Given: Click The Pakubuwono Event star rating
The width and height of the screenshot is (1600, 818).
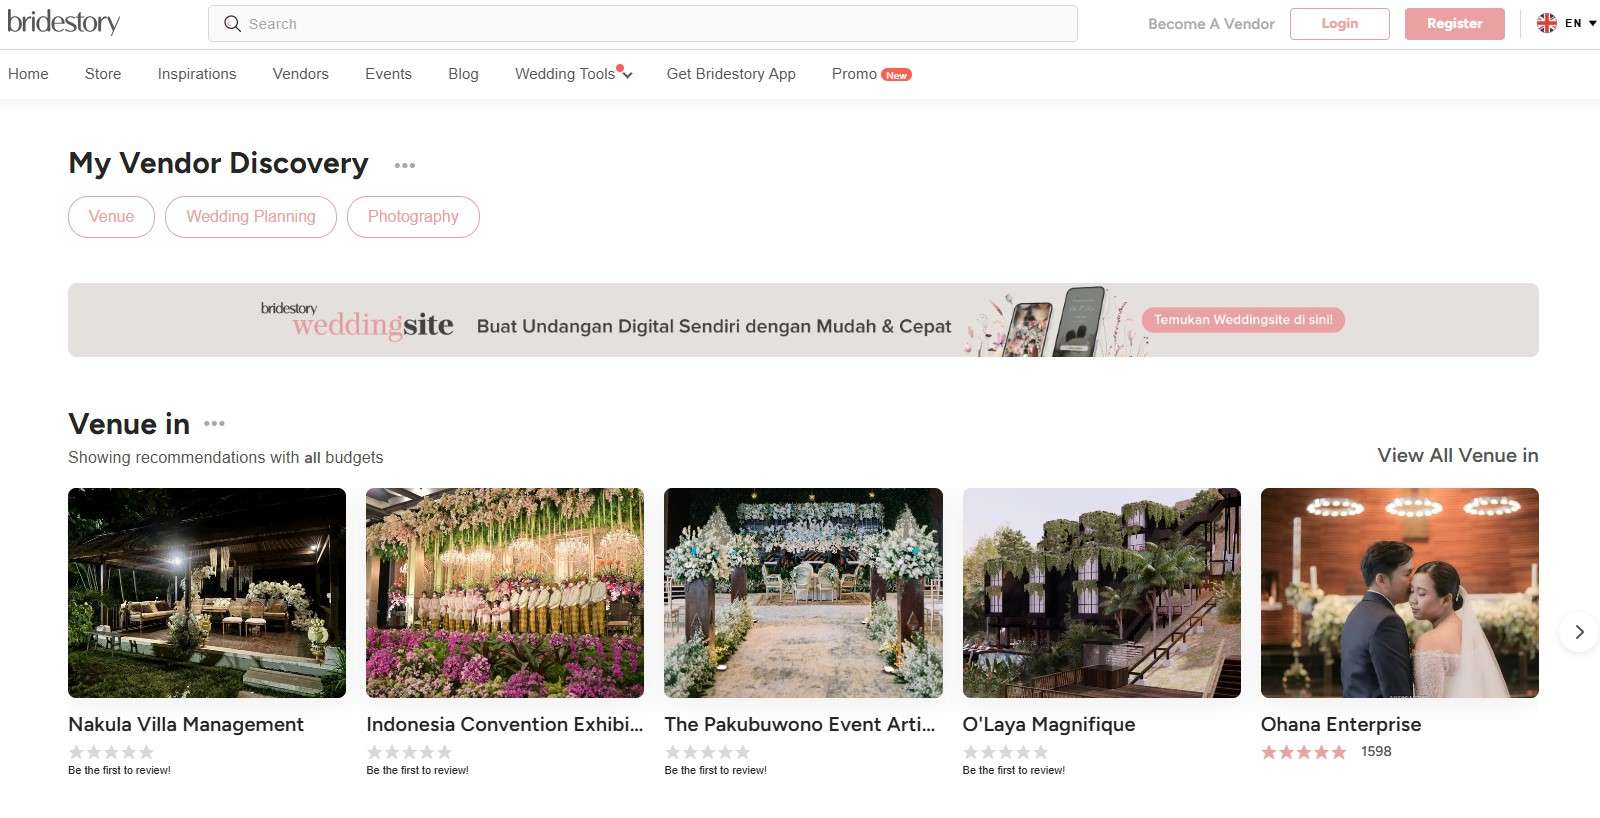Looking at the screenshot, I should 707,752.
